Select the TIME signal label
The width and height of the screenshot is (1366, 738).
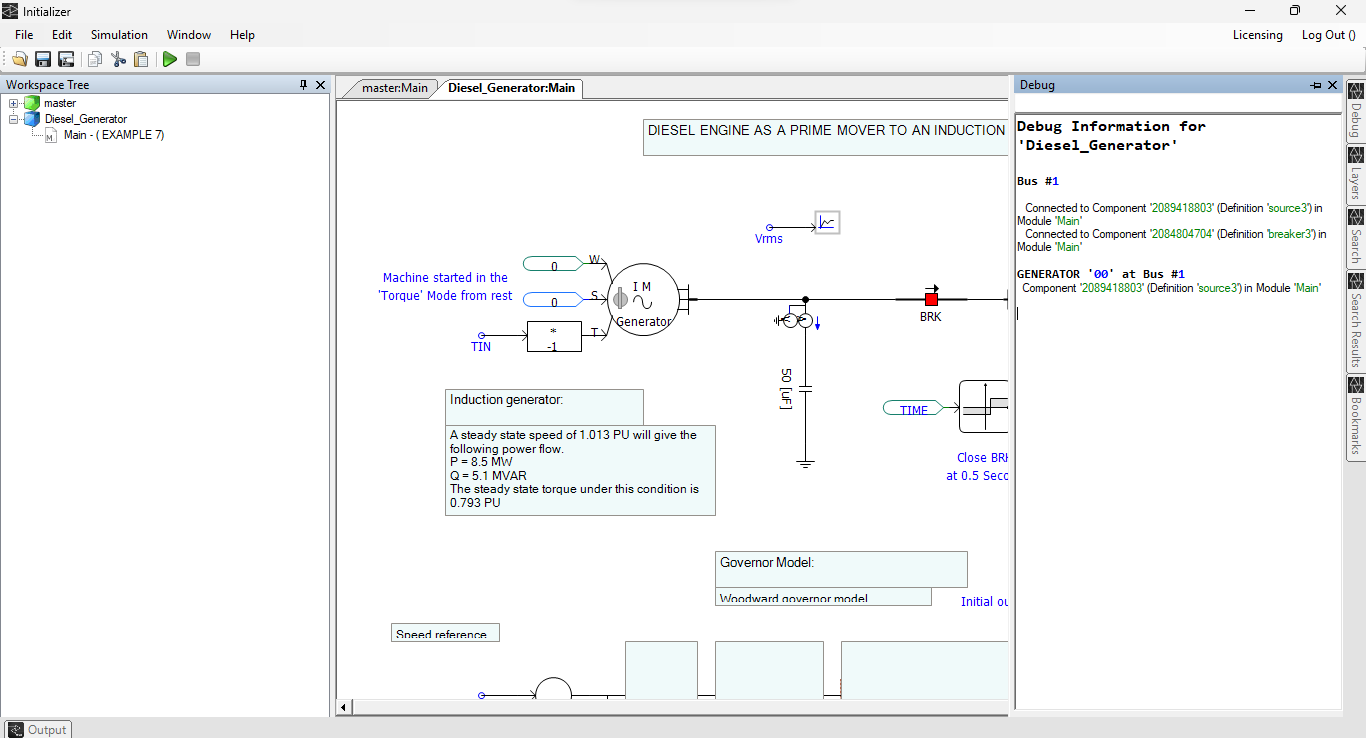(914, 409)
